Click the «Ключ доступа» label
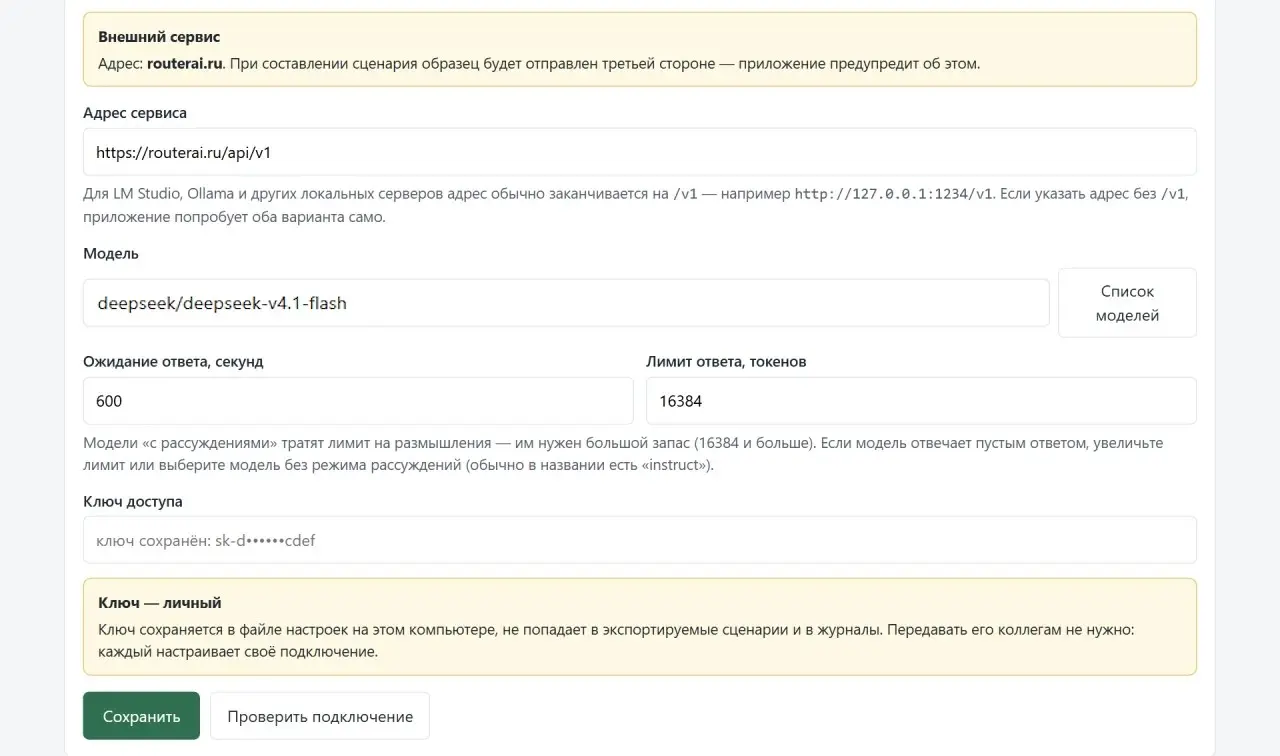The height and width of the screenshot is (756, 1280). 133,502
